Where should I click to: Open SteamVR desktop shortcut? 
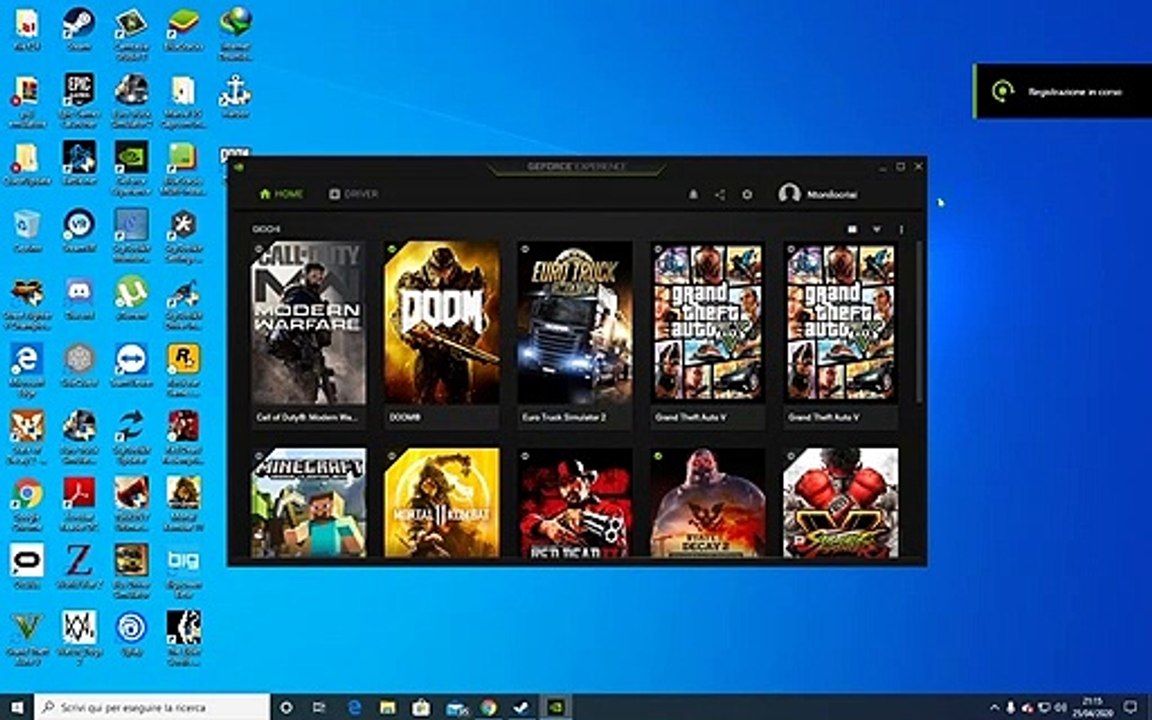click(79, 231)
